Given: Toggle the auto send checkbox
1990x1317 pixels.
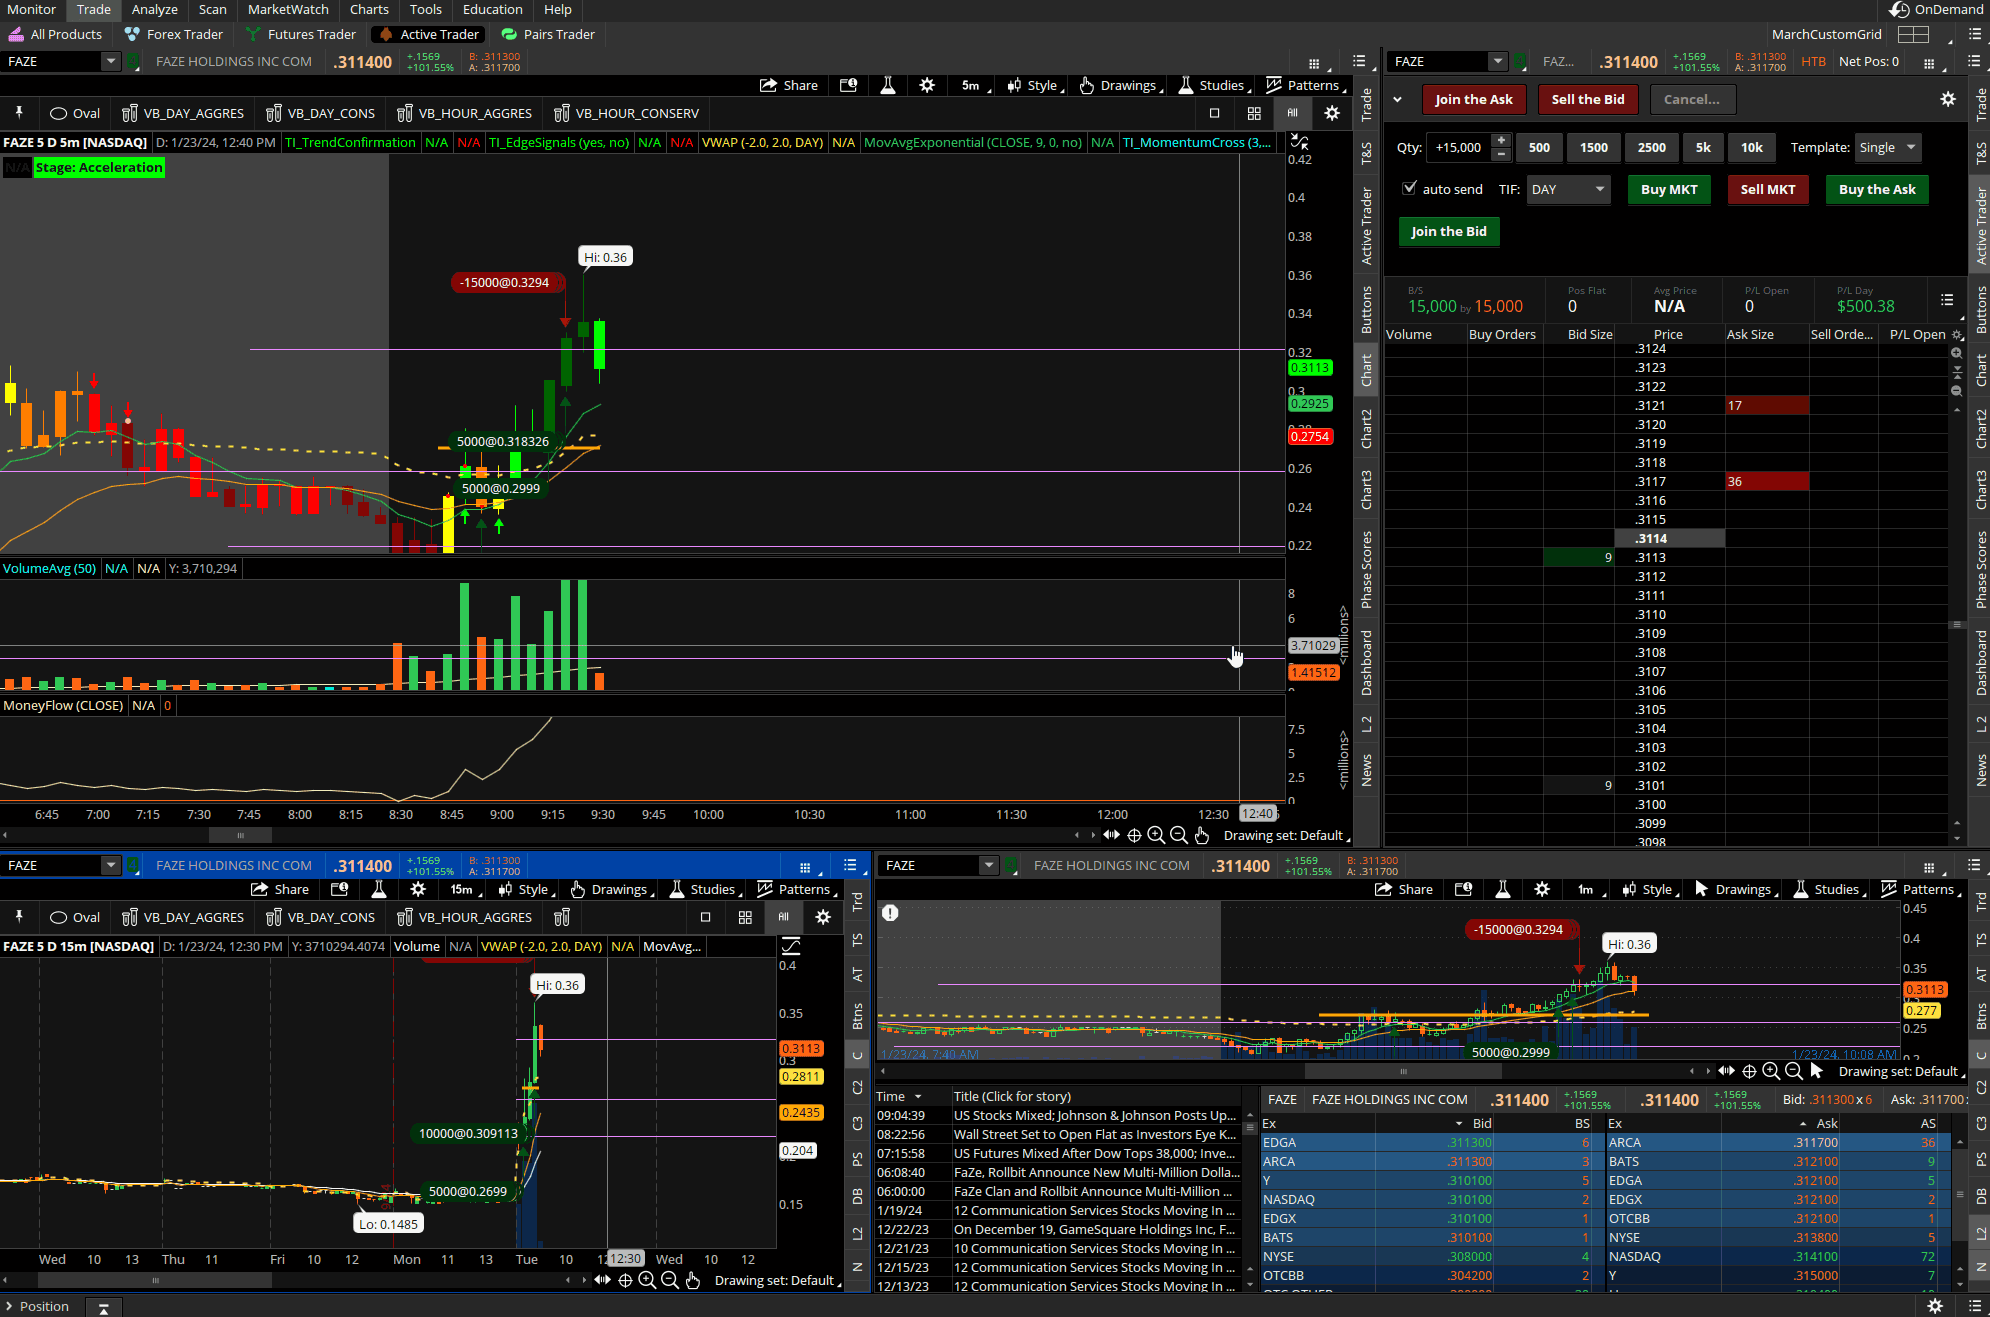Looking at the screenshot, I should [x=1410, y=188].
